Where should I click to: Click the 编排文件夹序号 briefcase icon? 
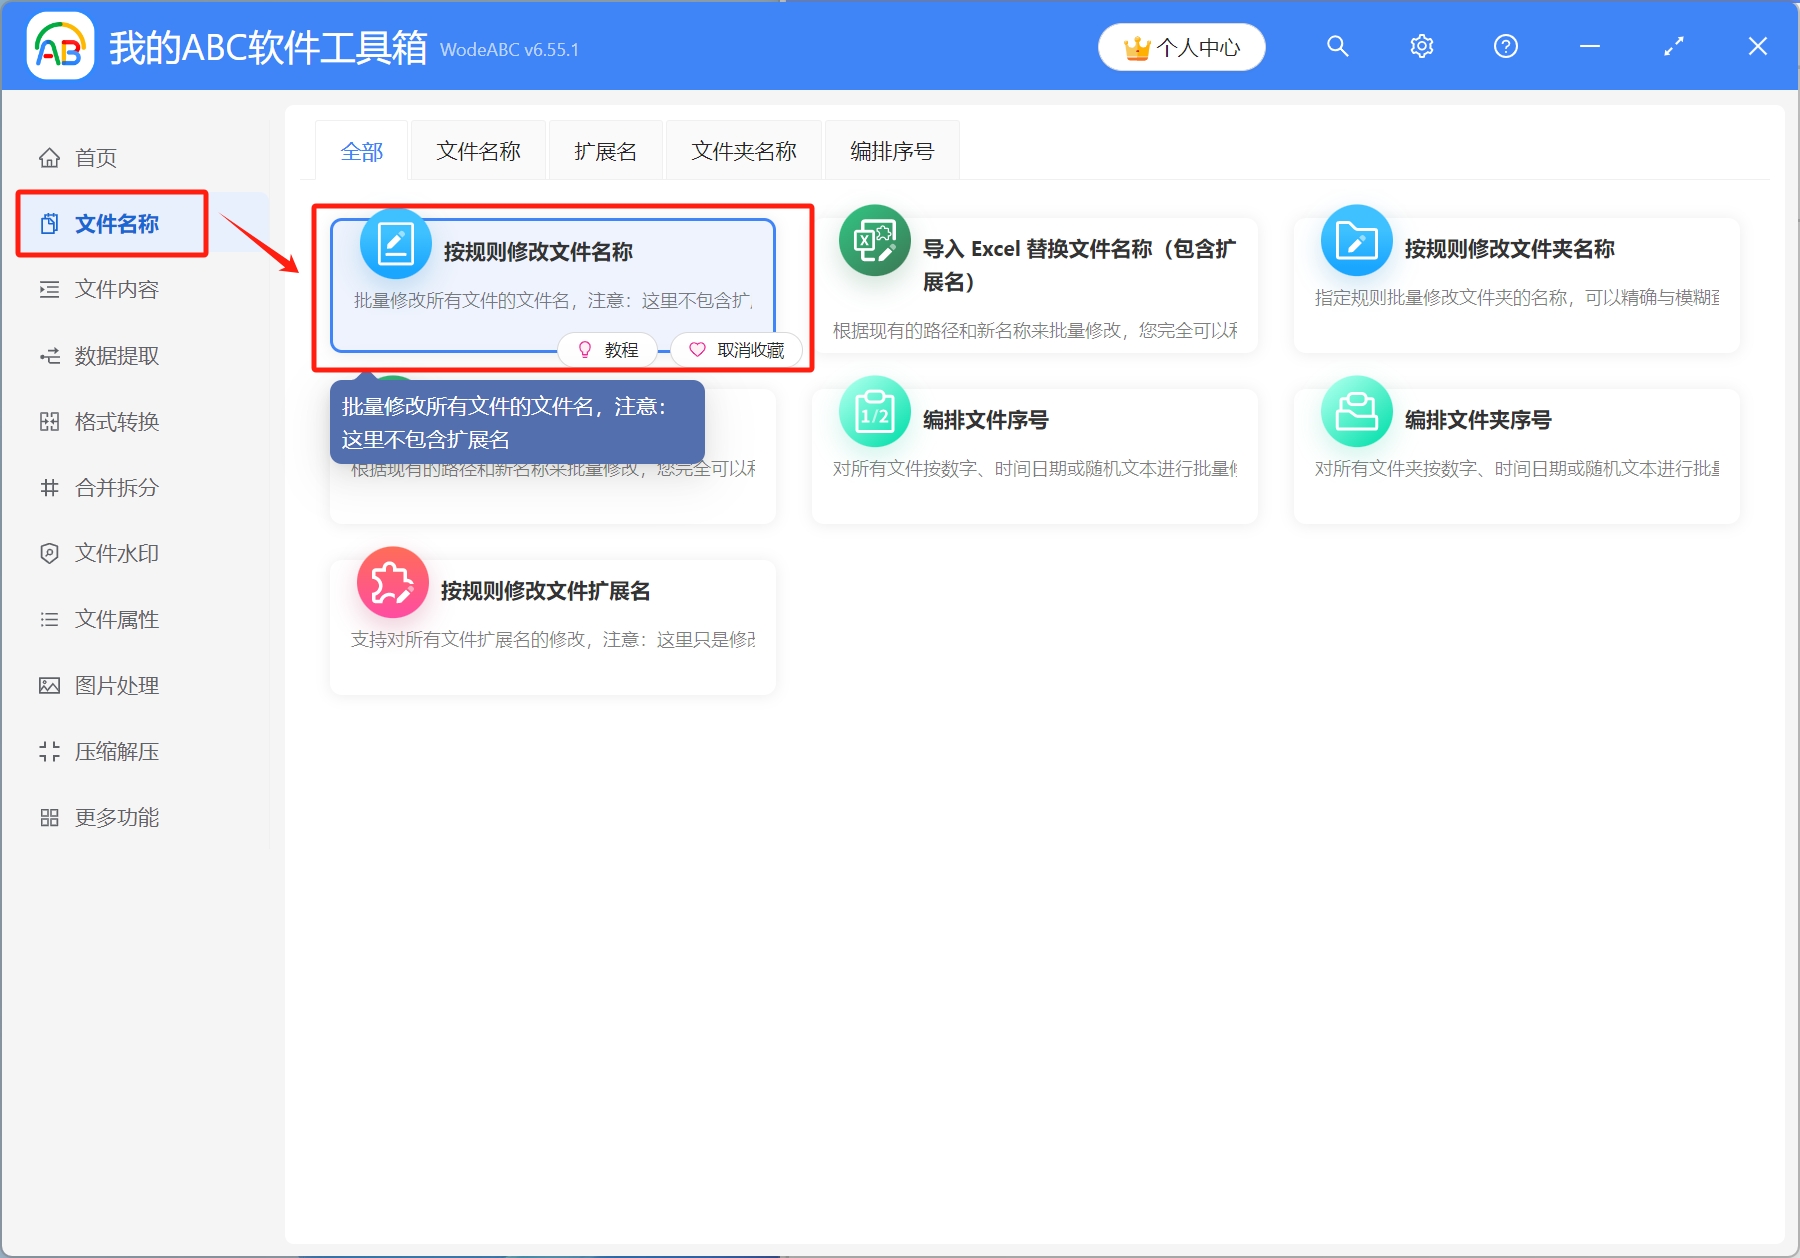[x=1356, y=412]
